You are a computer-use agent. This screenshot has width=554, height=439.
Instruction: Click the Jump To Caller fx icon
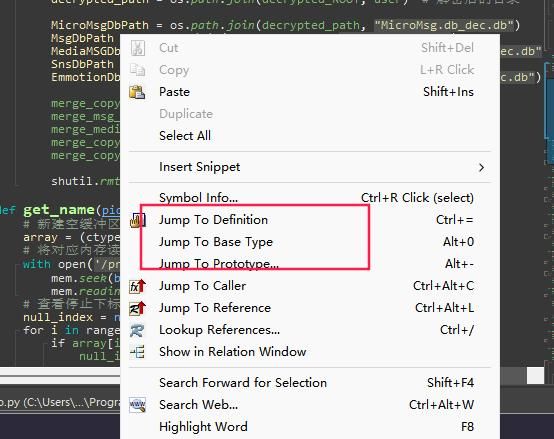(137, 286)
